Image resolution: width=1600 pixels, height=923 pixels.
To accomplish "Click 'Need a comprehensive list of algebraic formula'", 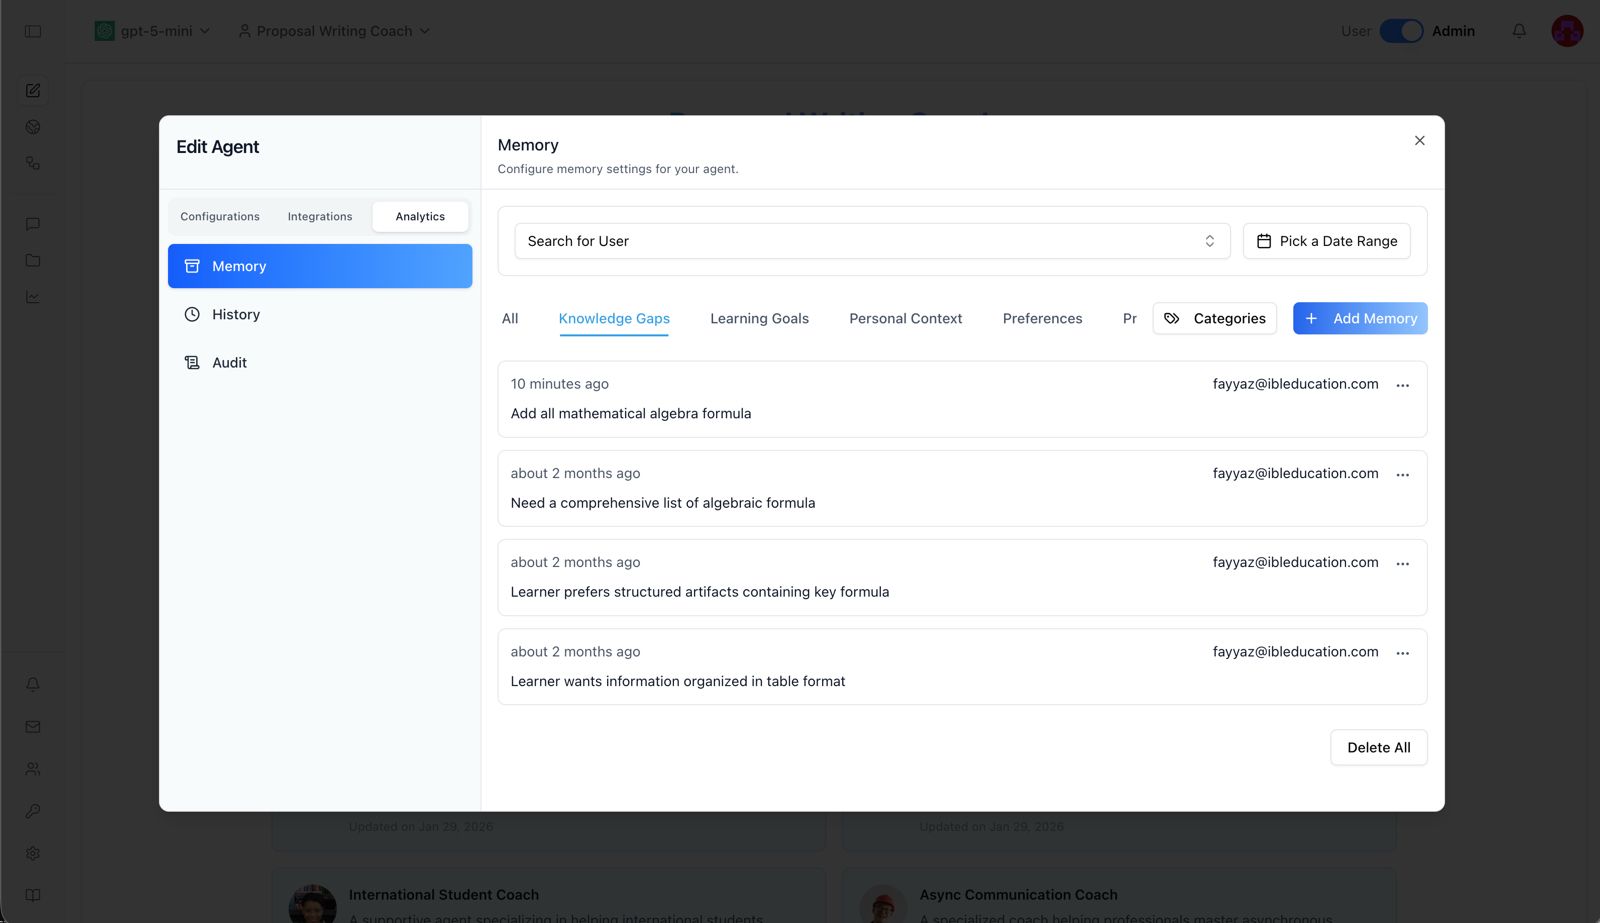I will point(663,503).
